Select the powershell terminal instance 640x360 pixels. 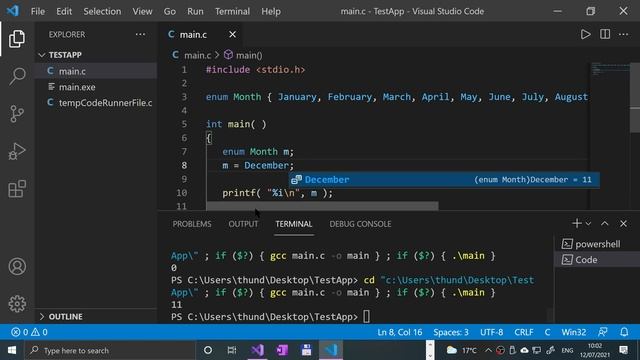pos(596,244)
